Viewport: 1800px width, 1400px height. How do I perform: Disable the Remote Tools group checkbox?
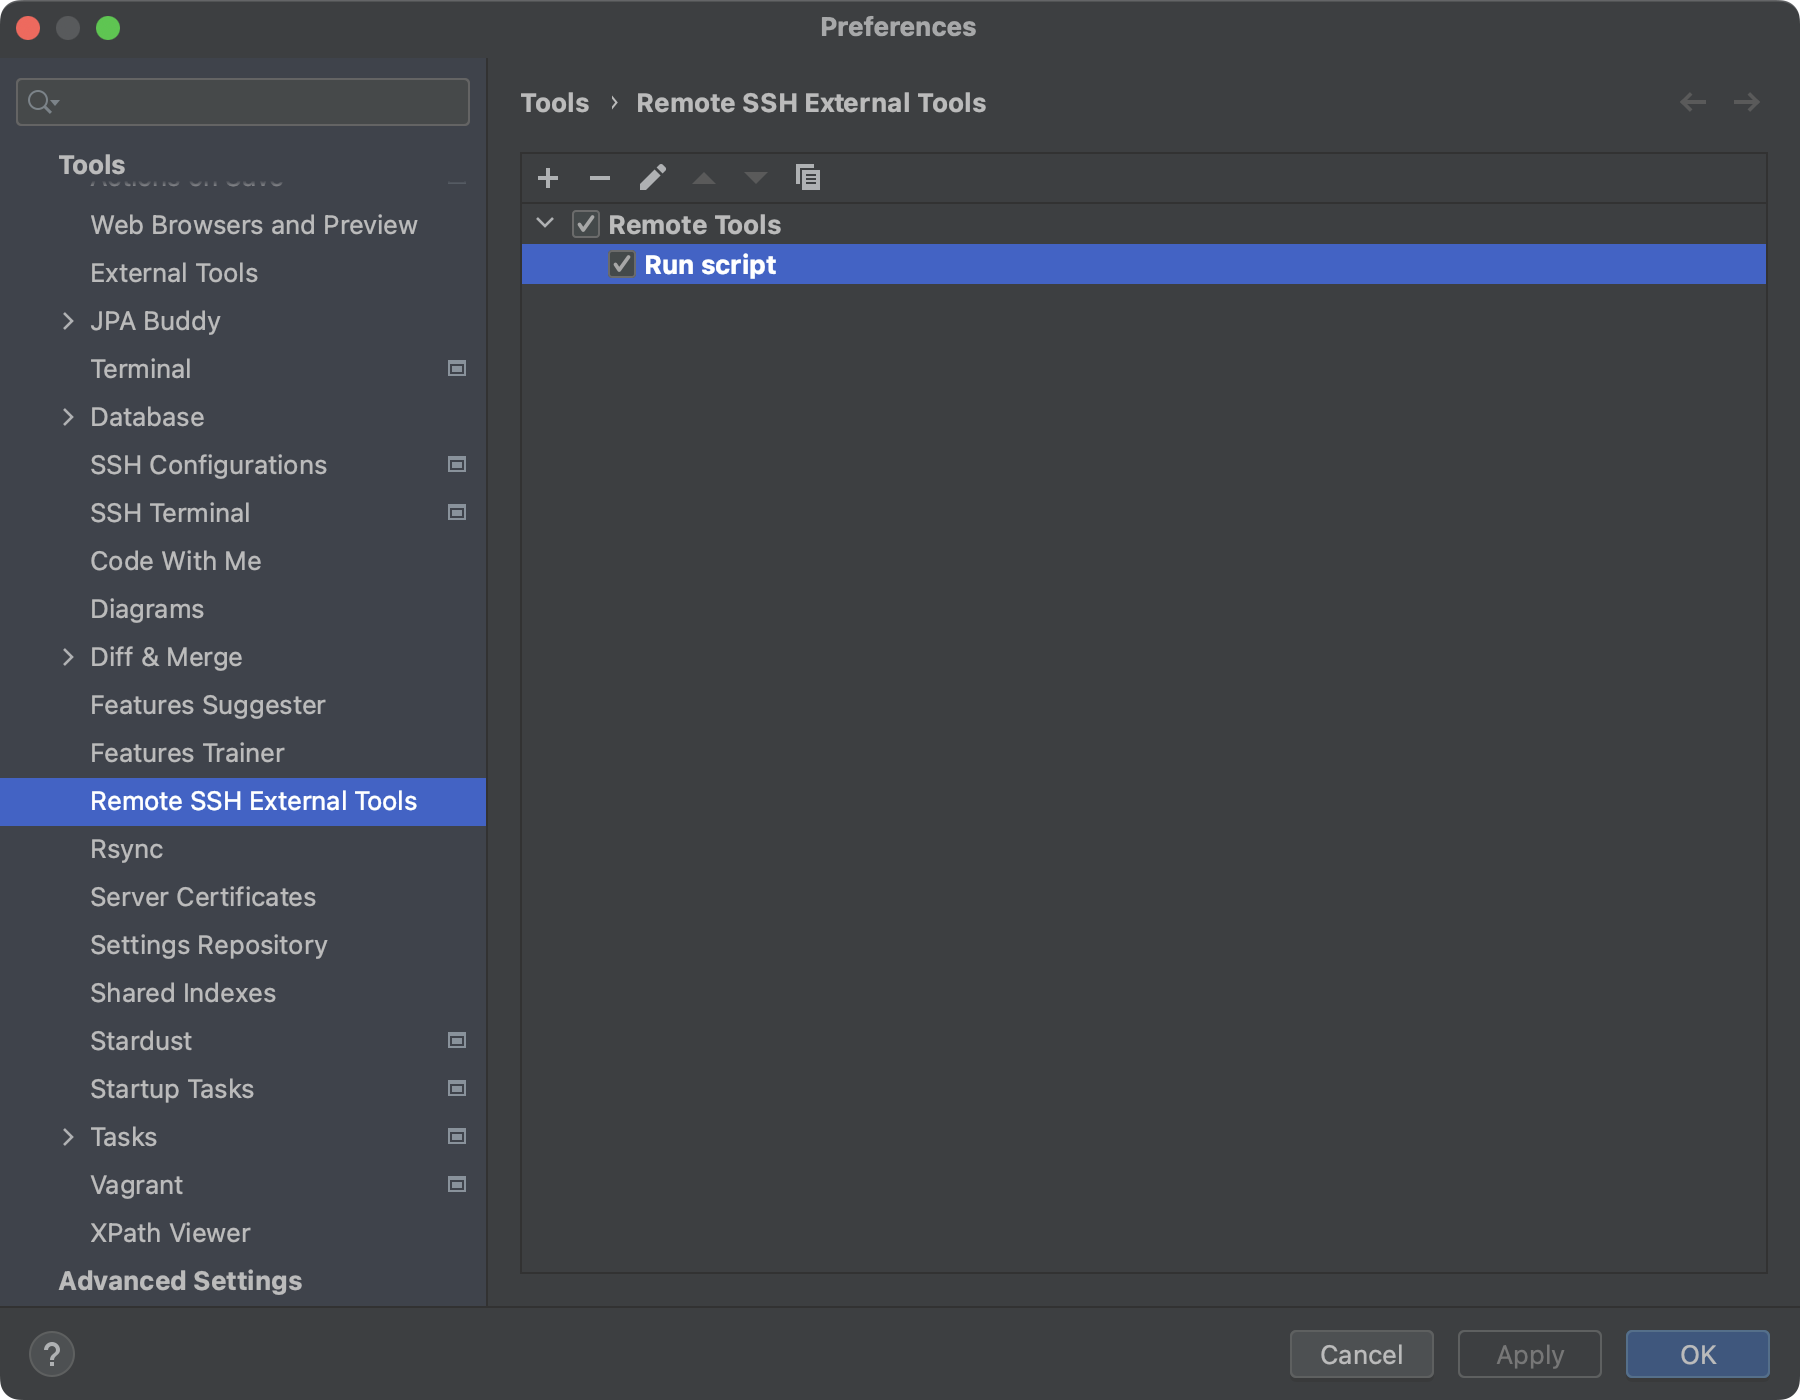click(586, 224)
